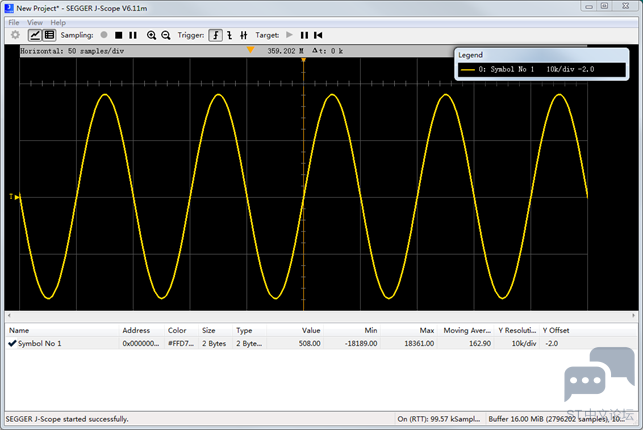Switch to the data table view icon
Image resolution: width=643 pixels, height=430 pixels.
(x=49, y=35)
